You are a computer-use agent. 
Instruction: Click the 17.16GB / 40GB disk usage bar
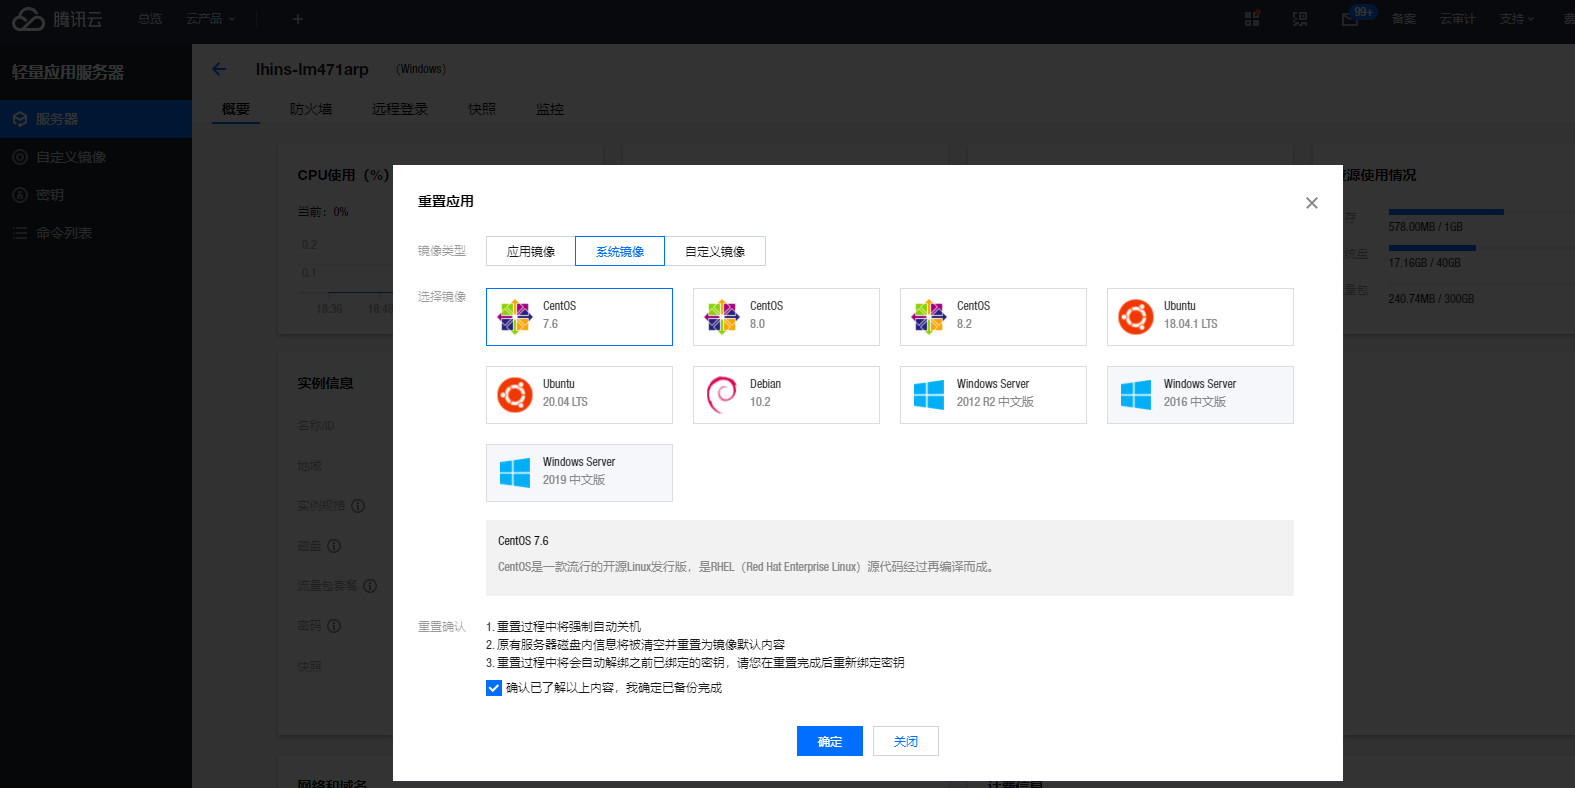pyautogui.click(x=1432, y=248)
